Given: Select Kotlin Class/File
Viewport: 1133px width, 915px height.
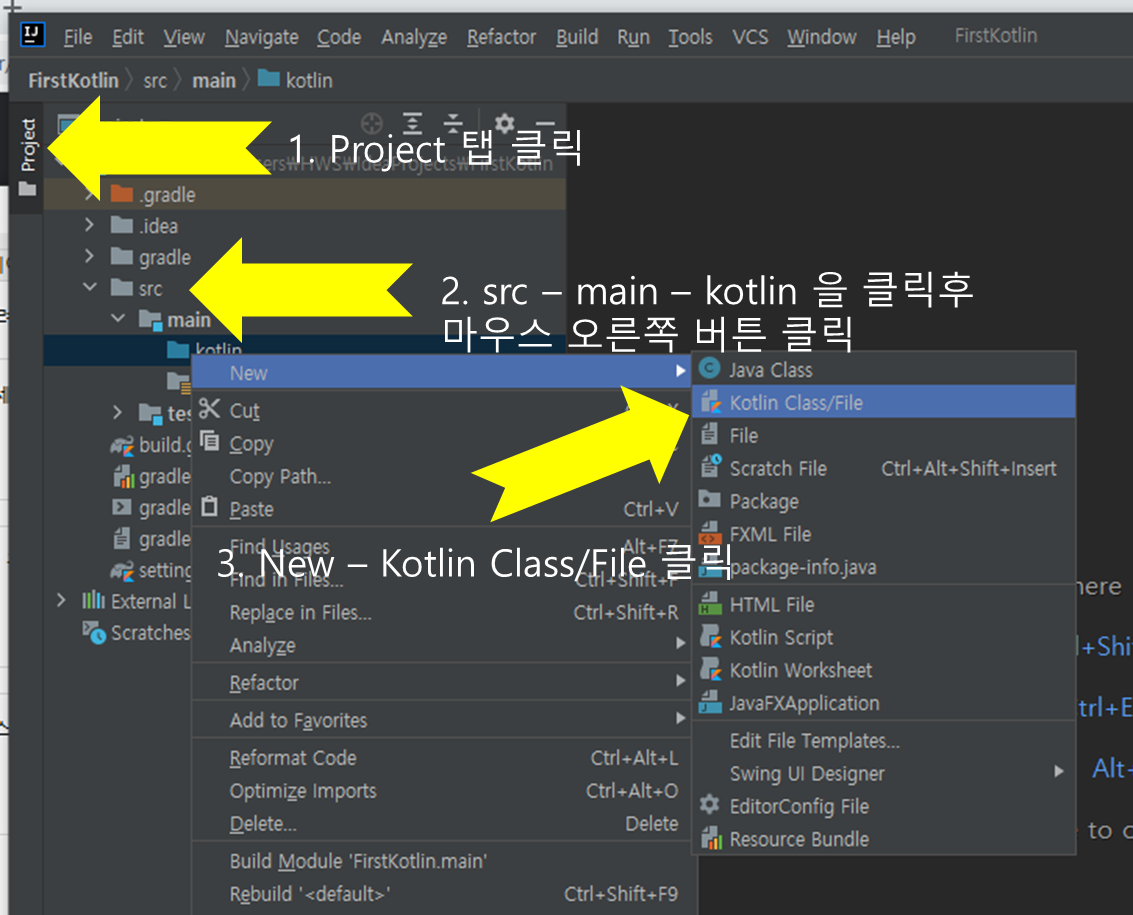Looking at the screenshot, I should tap(884, 402).
